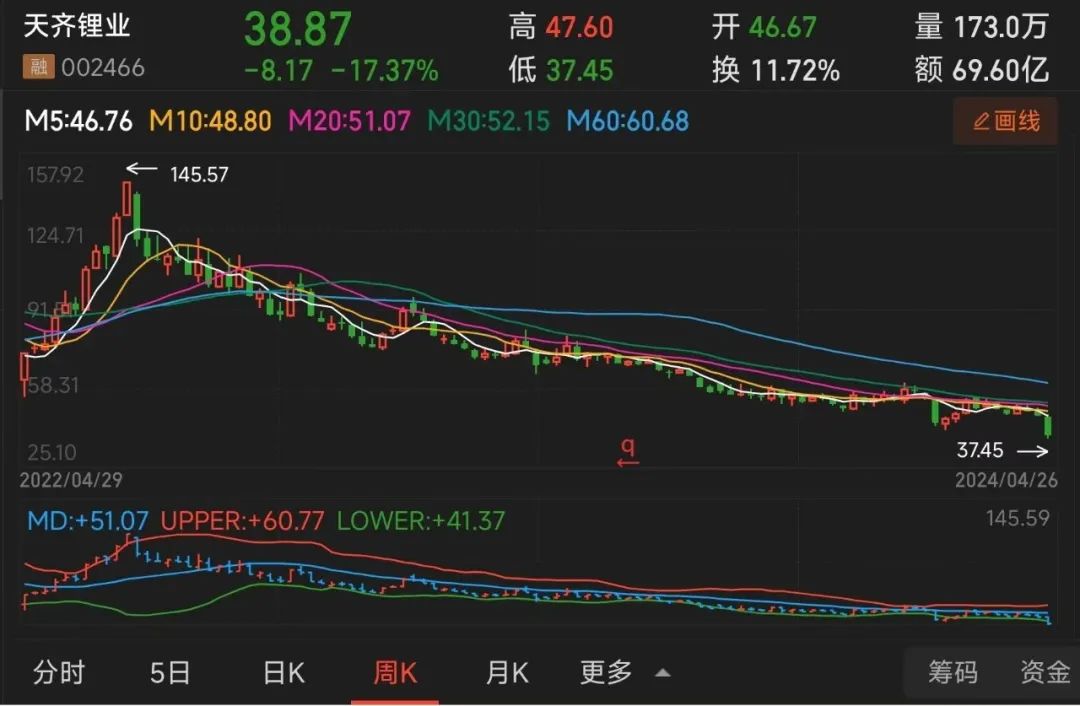Screen dimensions: 1080x706
Task: Click the amount value 69.60亿
Action: pos(1001,70)
